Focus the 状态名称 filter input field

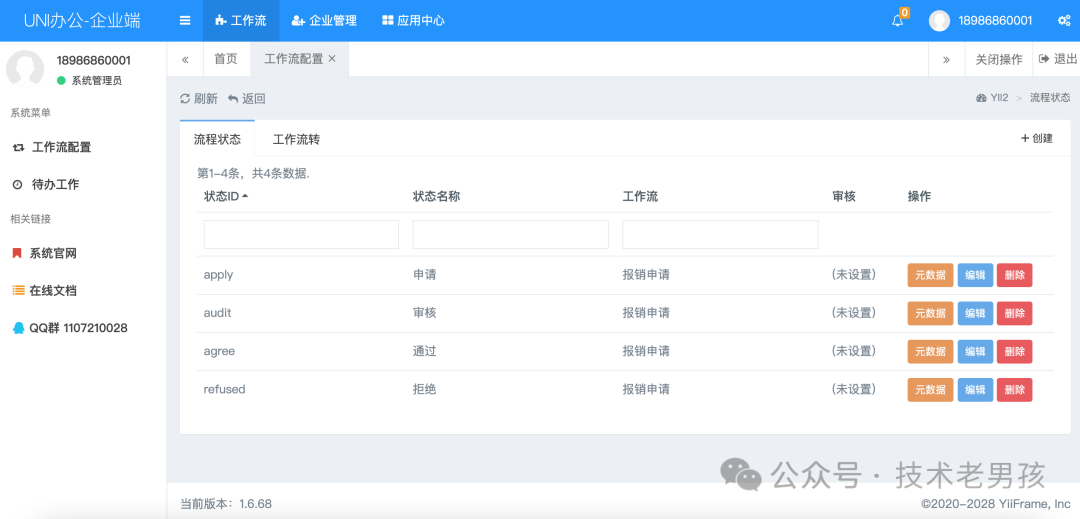tap(510, 234)
